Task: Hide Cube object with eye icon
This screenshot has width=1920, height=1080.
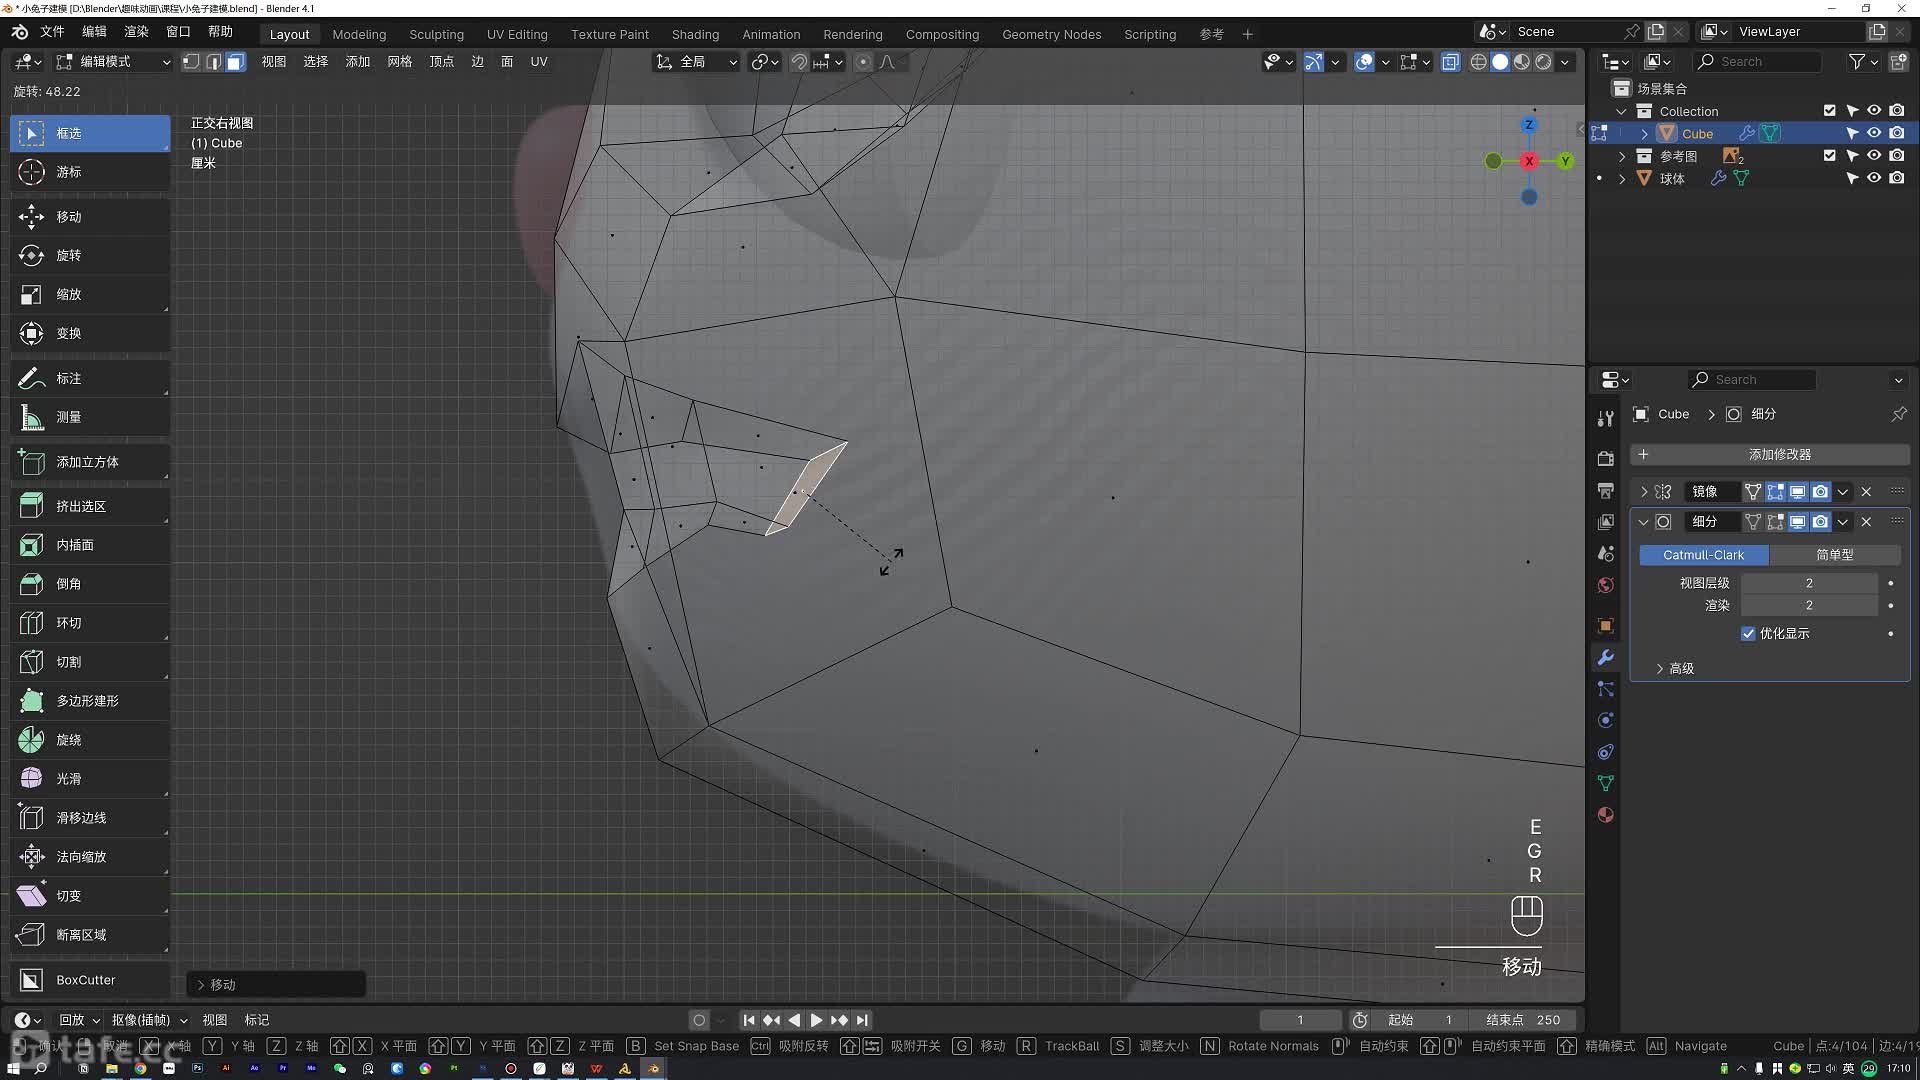Action: click(1874, 134)
